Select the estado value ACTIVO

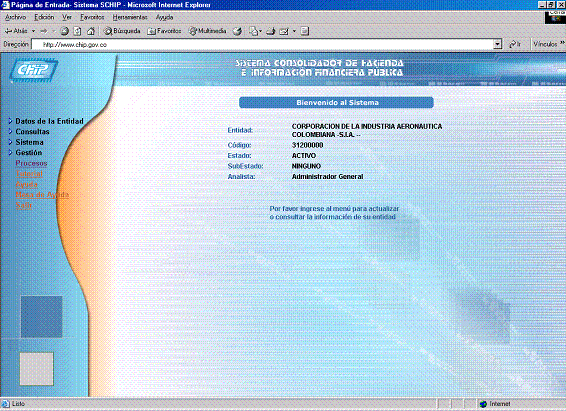point(304,156)
